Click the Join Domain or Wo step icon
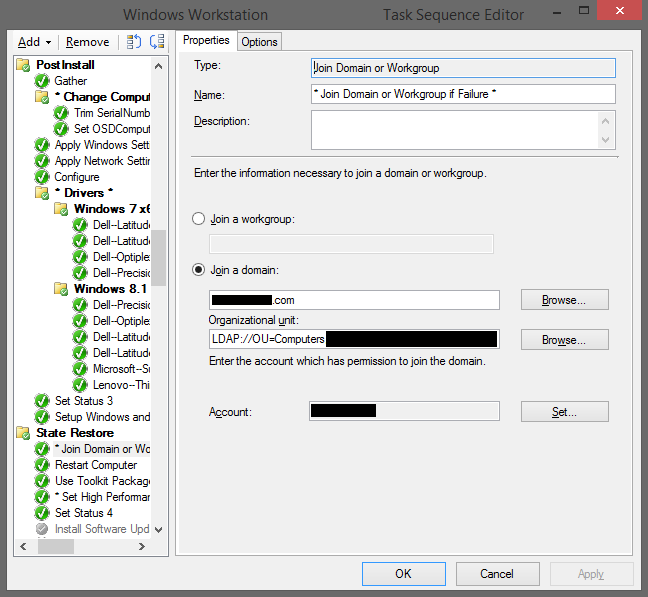 pos(42,449)
